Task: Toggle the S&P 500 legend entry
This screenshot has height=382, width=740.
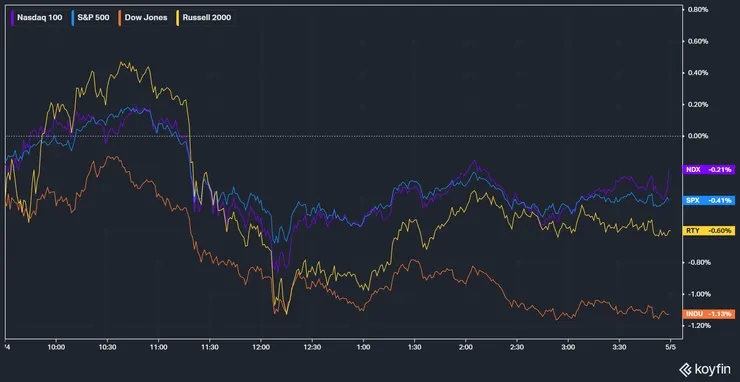Action: [91, 18]
